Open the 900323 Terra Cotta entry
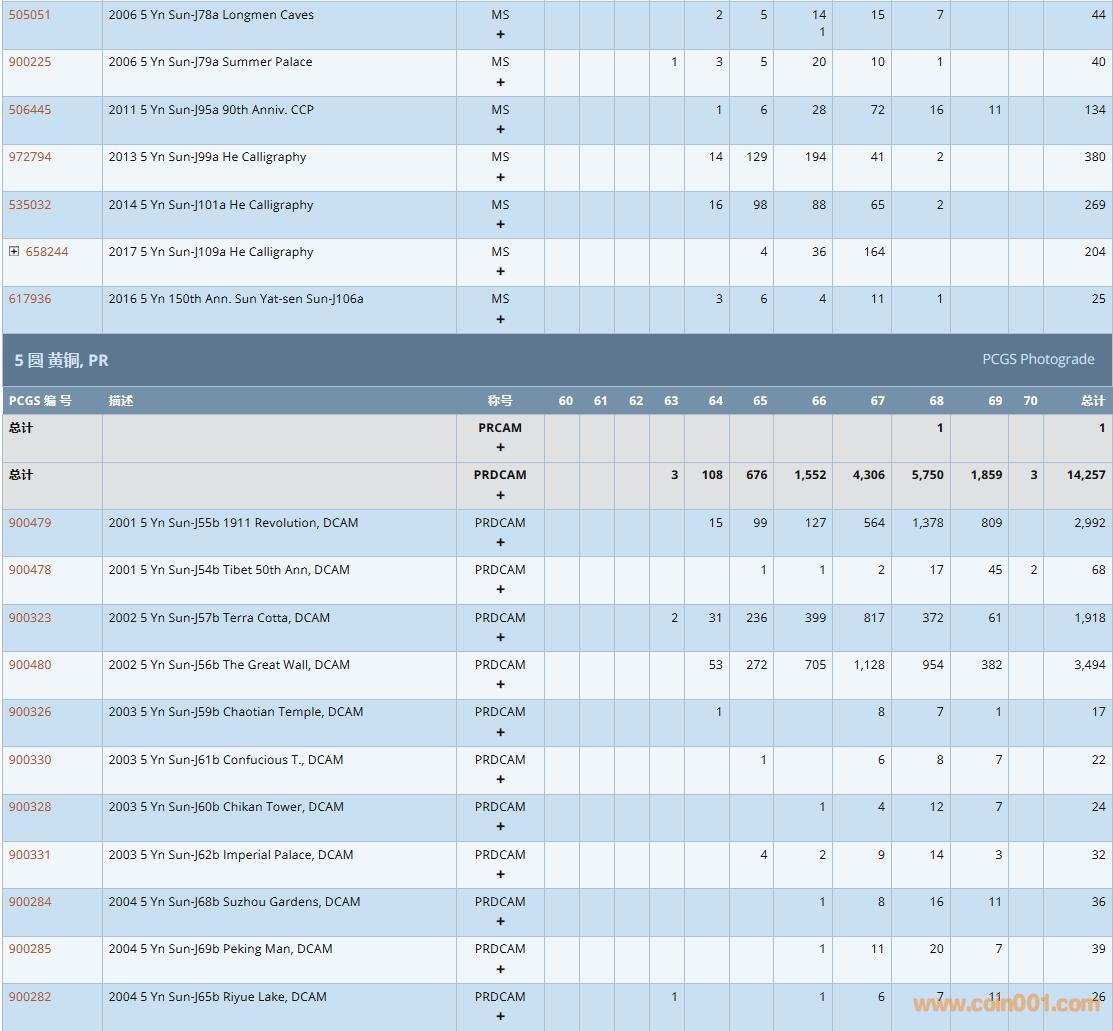This screenshot has height=1031, width=1113. click(30, 618)
